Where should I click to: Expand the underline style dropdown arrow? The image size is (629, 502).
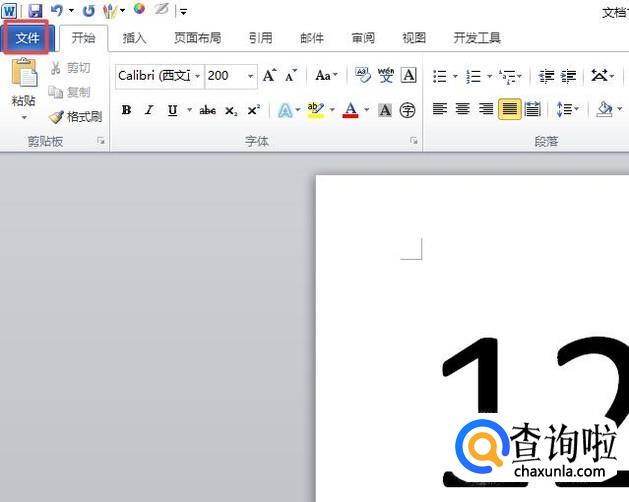(x=189, y=109)
